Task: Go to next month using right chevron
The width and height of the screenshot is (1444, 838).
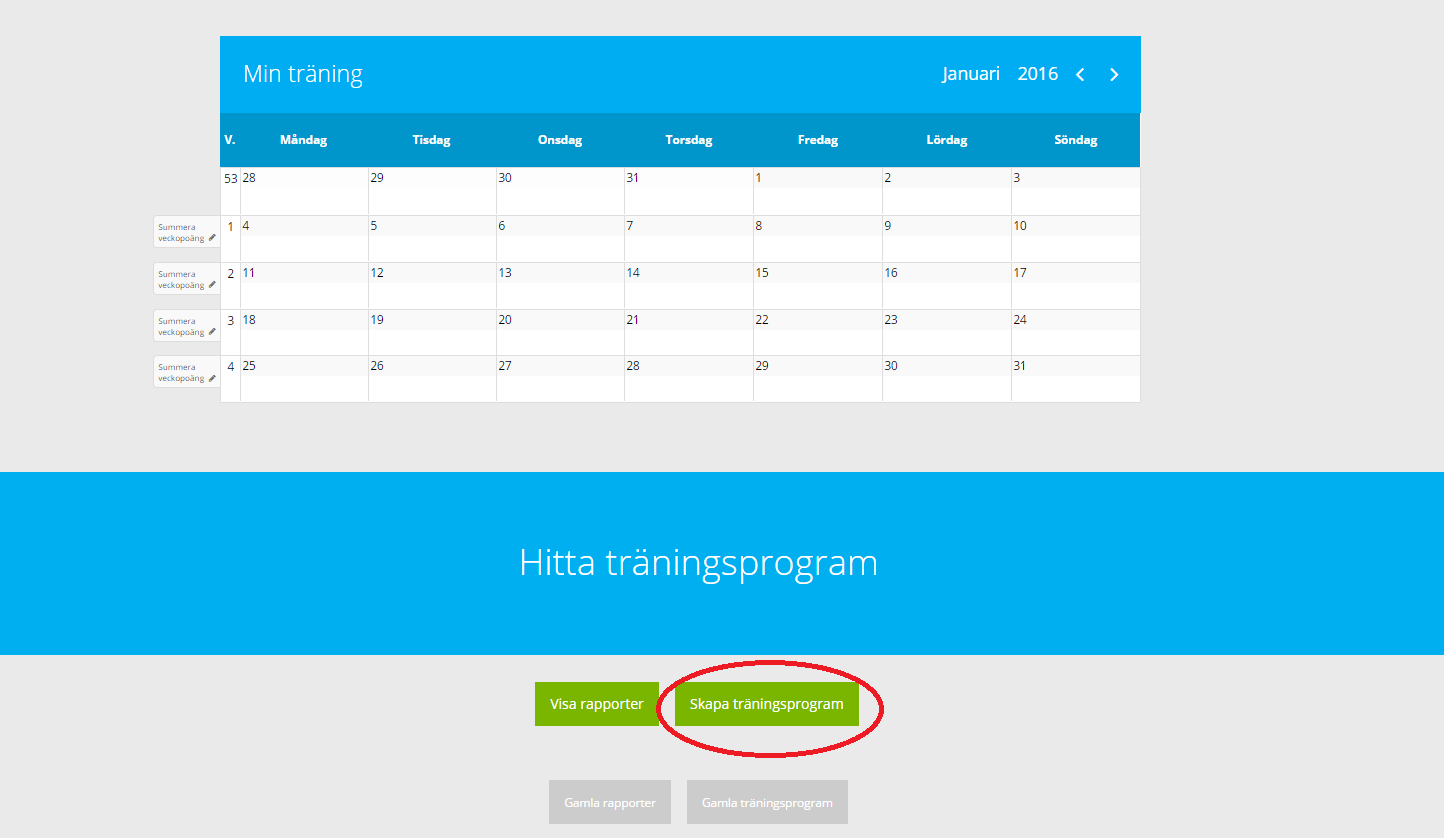Action: point(1114,75)
